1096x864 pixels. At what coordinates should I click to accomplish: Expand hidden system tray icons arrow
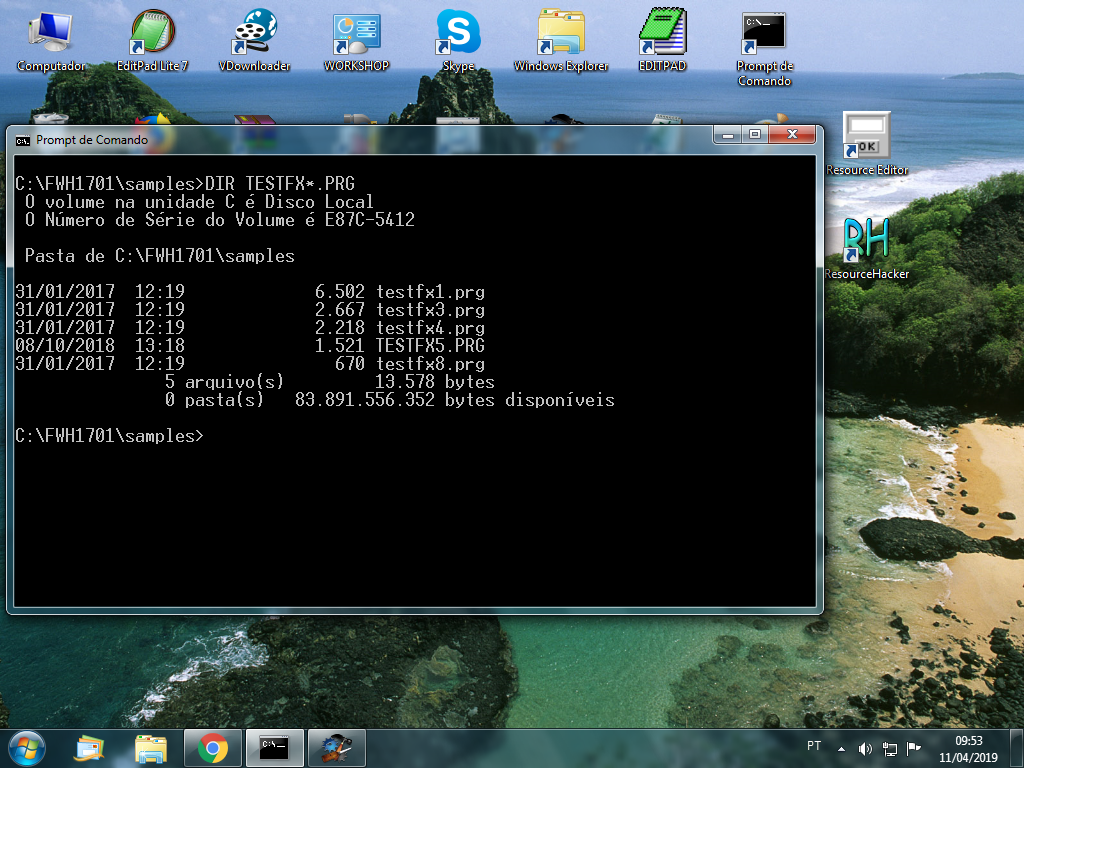pos(841,748)
